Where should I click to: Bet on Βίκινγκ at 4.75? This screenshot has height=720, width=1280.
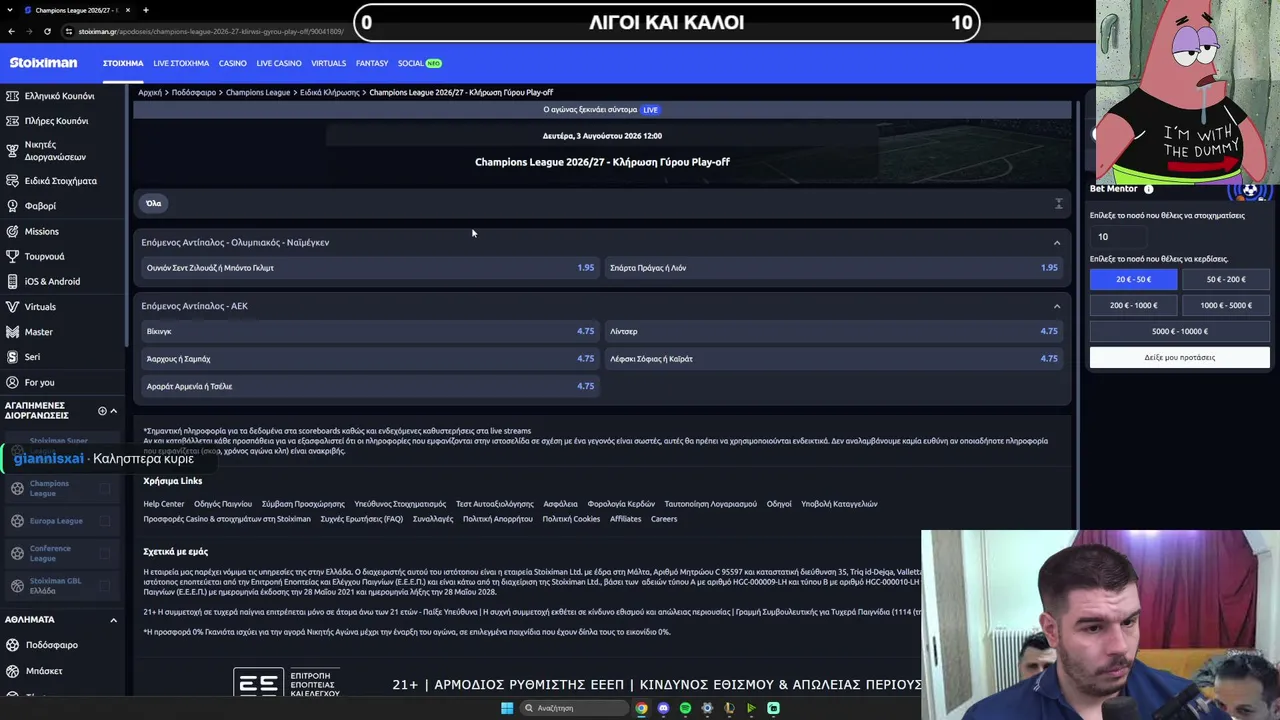click(x=369, y=331)
